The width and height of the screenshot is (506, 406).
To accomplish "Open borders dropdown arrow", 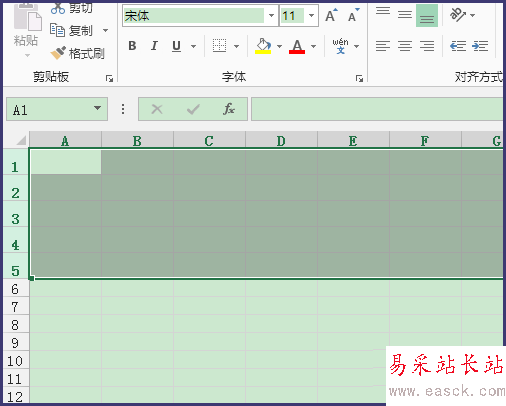I will [236, 46].
